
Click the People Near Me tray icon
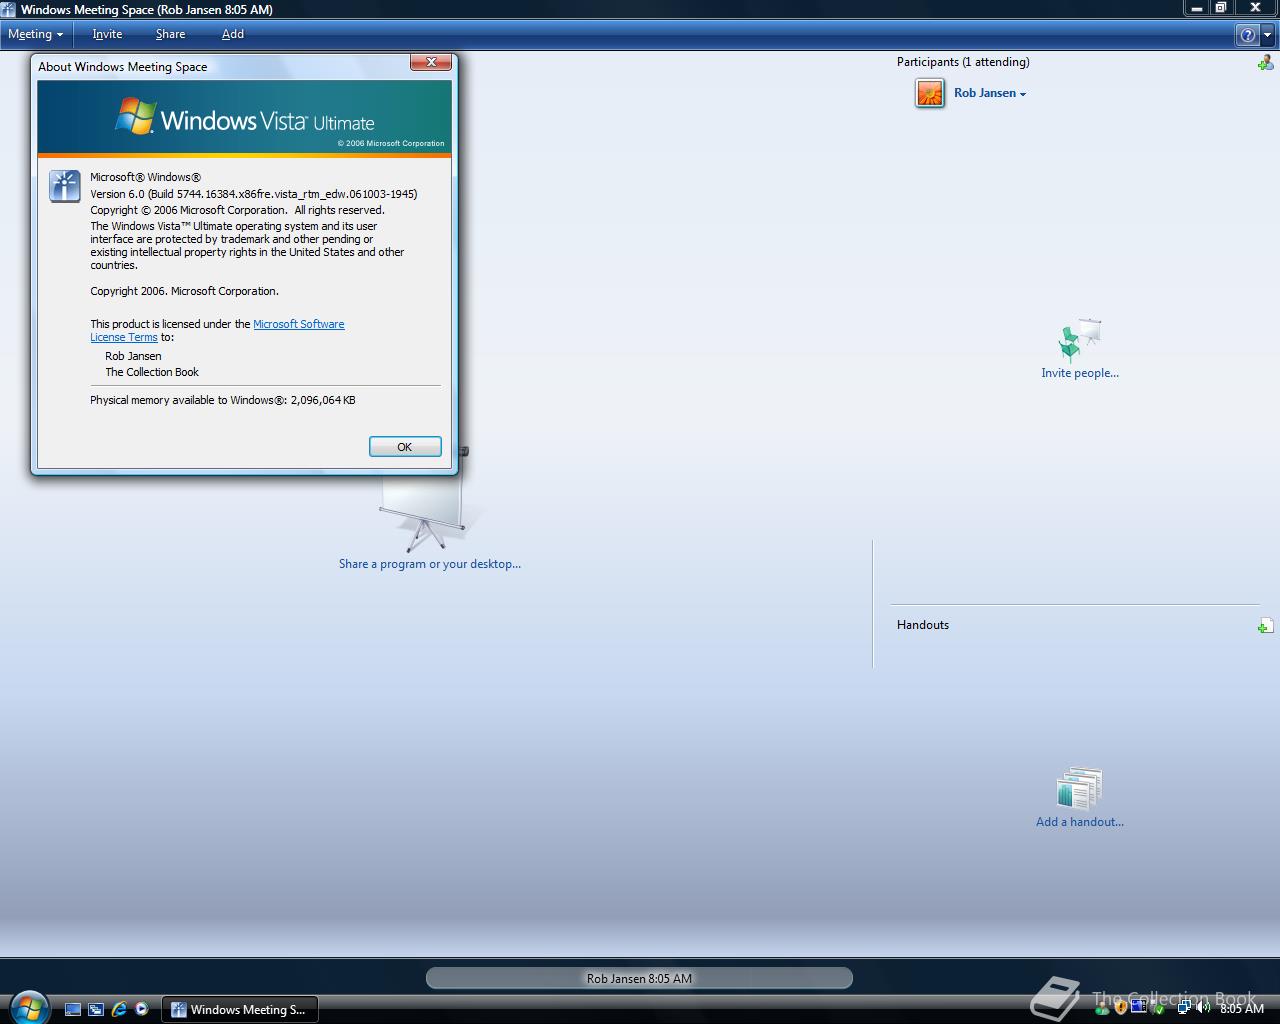click(x=1101, y=1008)
